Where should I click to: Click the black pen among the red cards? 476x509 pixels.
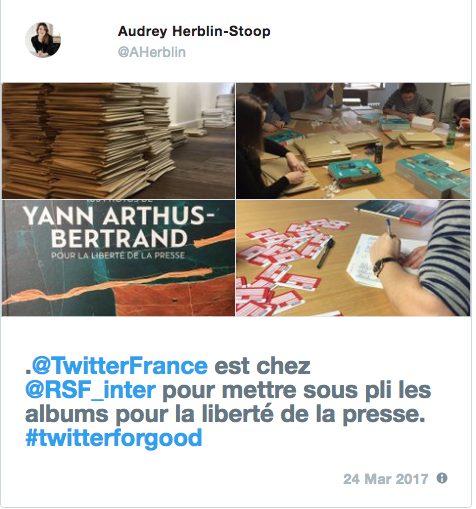pyautogui.click(x=325, y=253)
